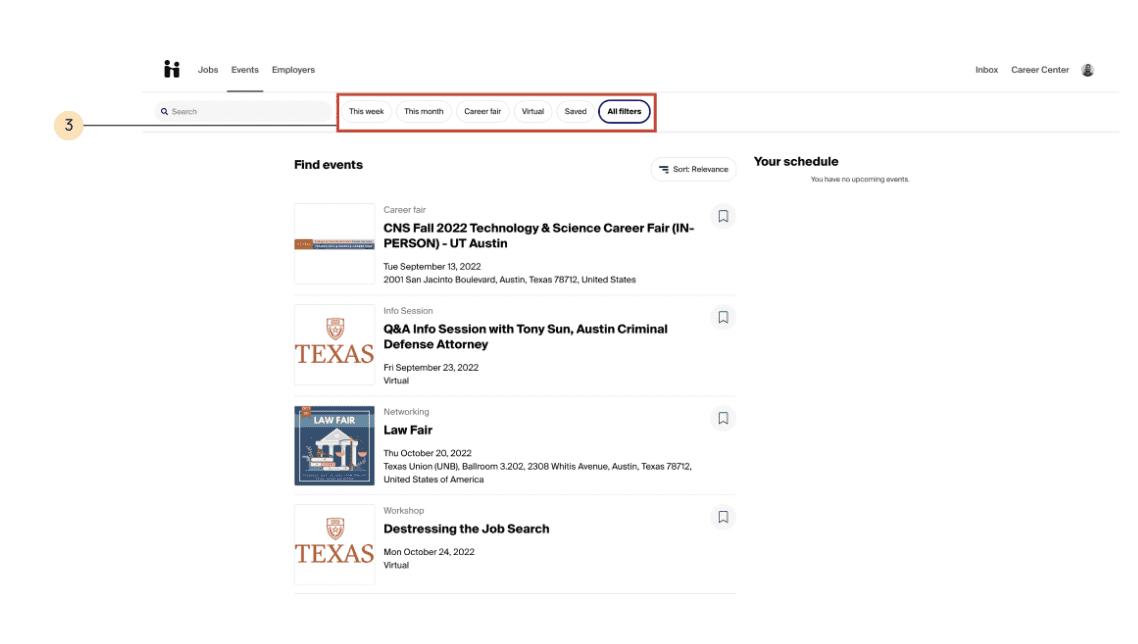Click the Your schedule heading
This screenshot has height=644, width=1138.
(796, 161)
